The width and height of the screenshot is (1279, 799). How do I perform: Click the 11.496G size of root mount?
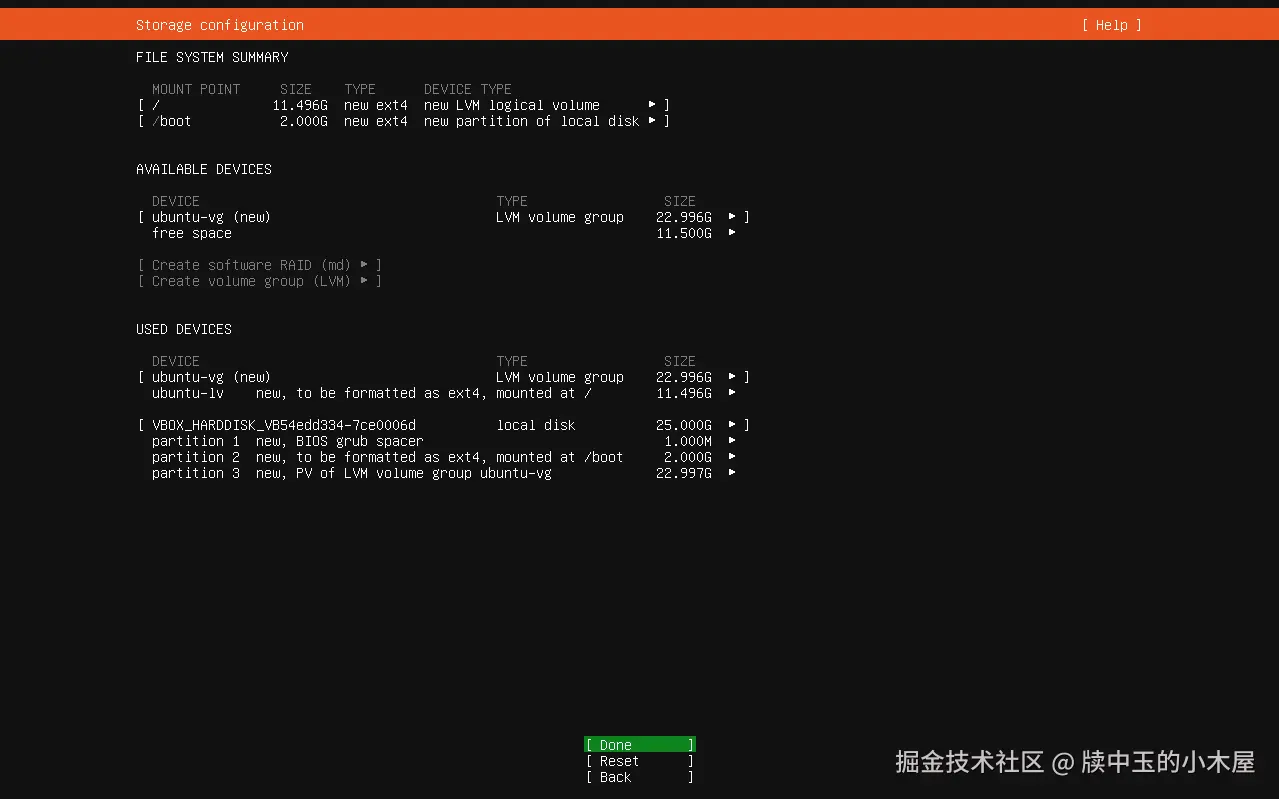click(x=300, y=105)
